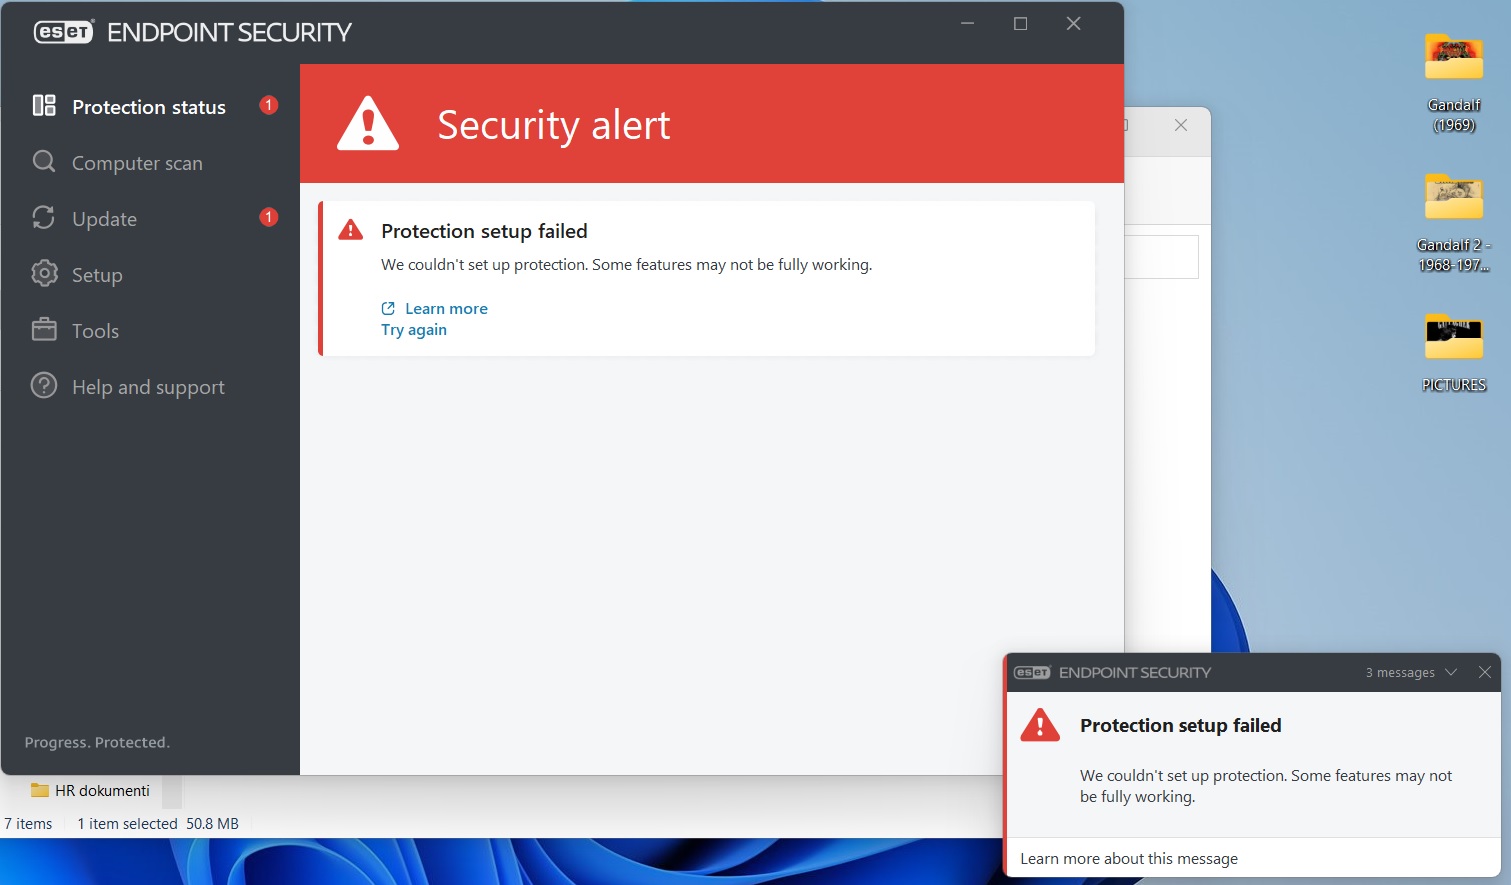Open Setup section

(x=97, y=275)
